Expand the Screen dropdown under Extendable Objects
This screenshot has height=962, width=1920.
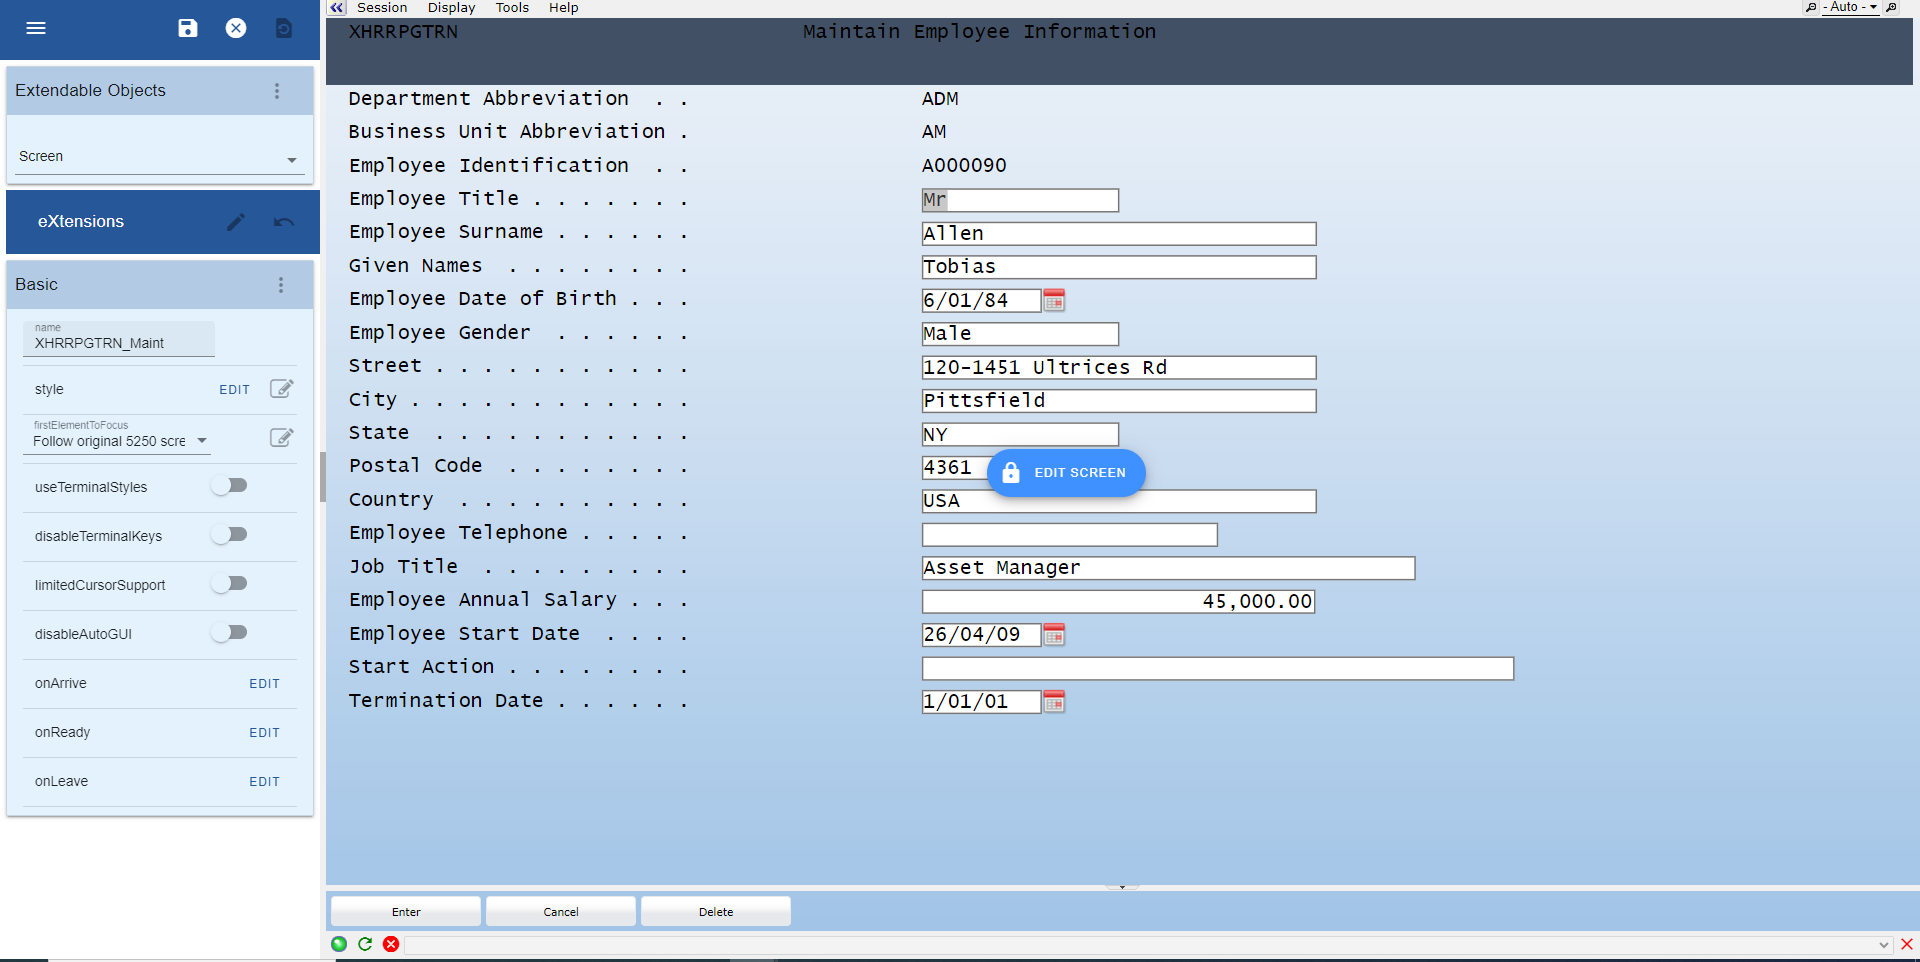[x=160, y=157]
